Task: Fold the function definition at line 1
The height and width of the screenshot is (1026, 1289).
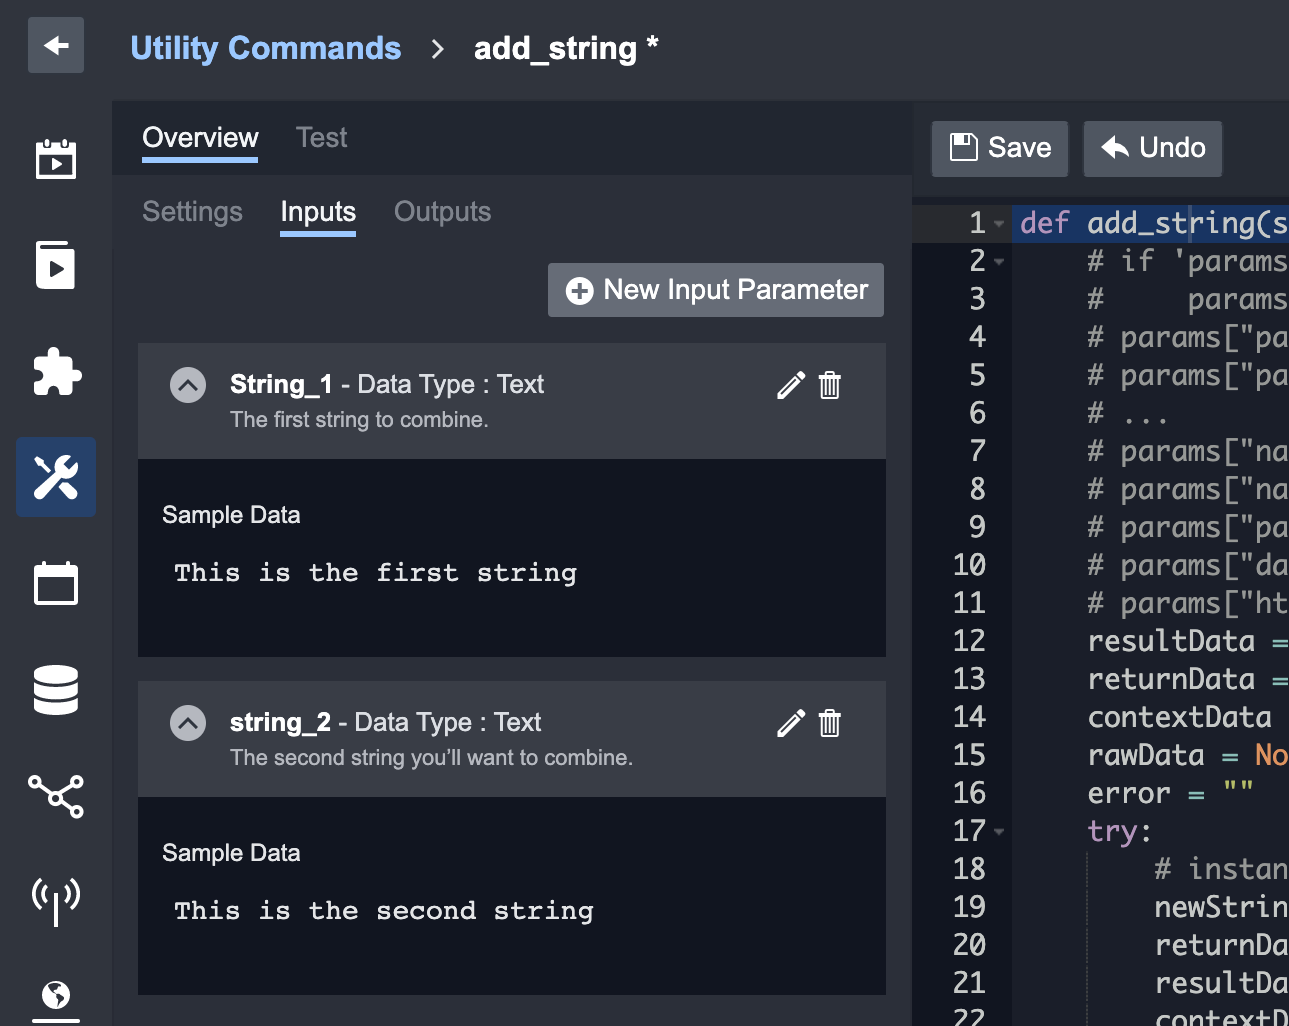Action: (999, 224)
